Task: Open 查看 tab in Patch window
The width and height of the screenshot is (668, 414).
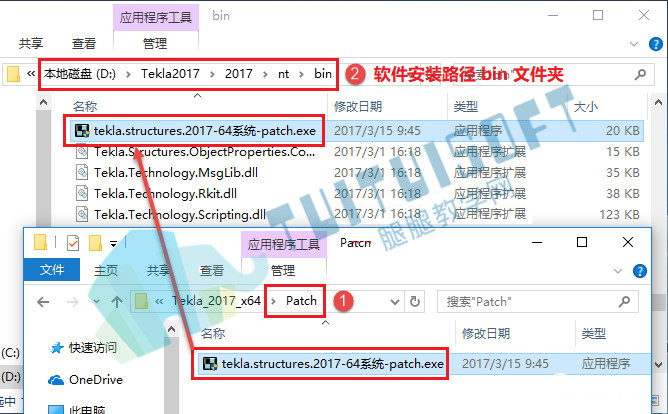Action: point(211,270)
